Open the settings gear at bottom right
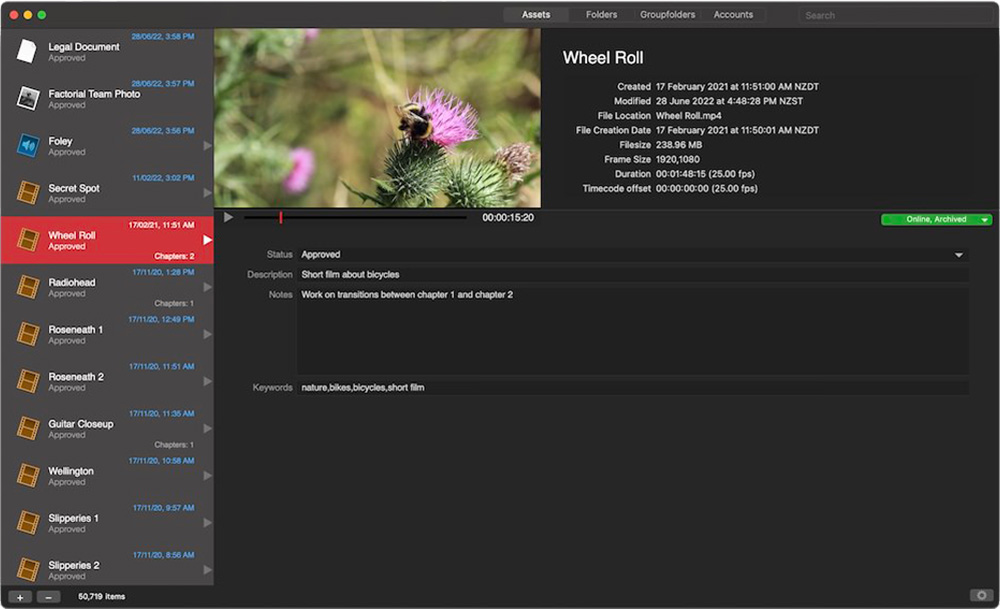Screen dimensions: 1000x609 980,596
